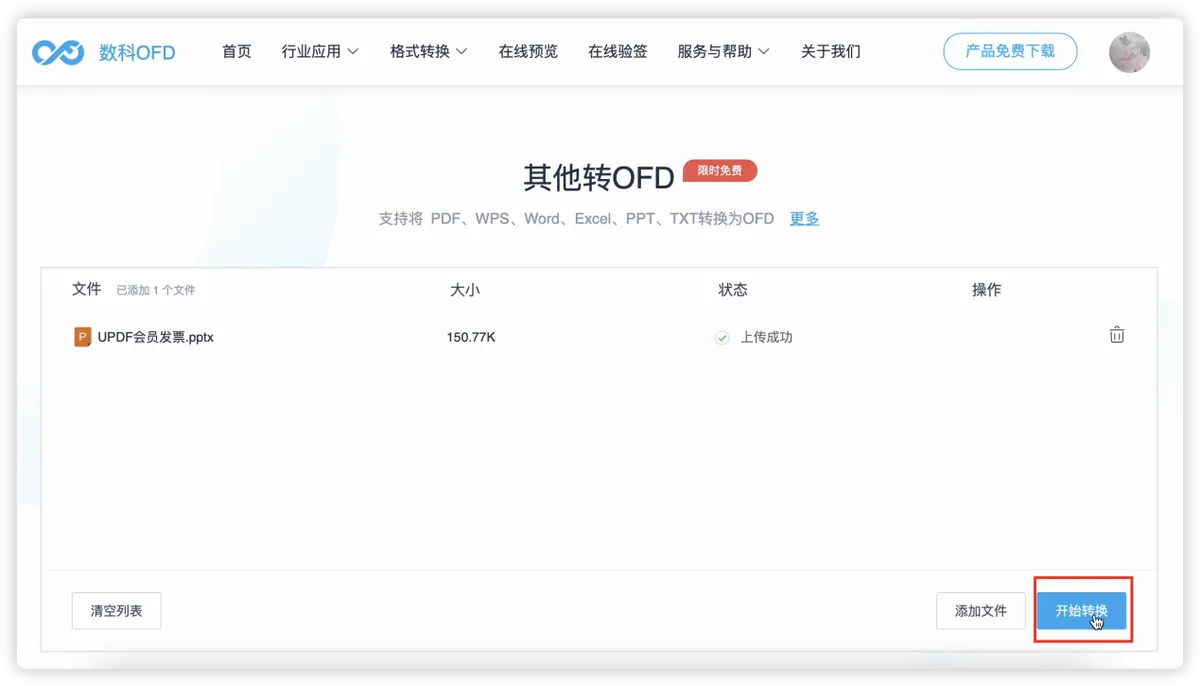Viewport: 1200px width, 686px height.
Task: Click the 更多 supported formats link
Action: pyautogui.click(x=804, y=219)
